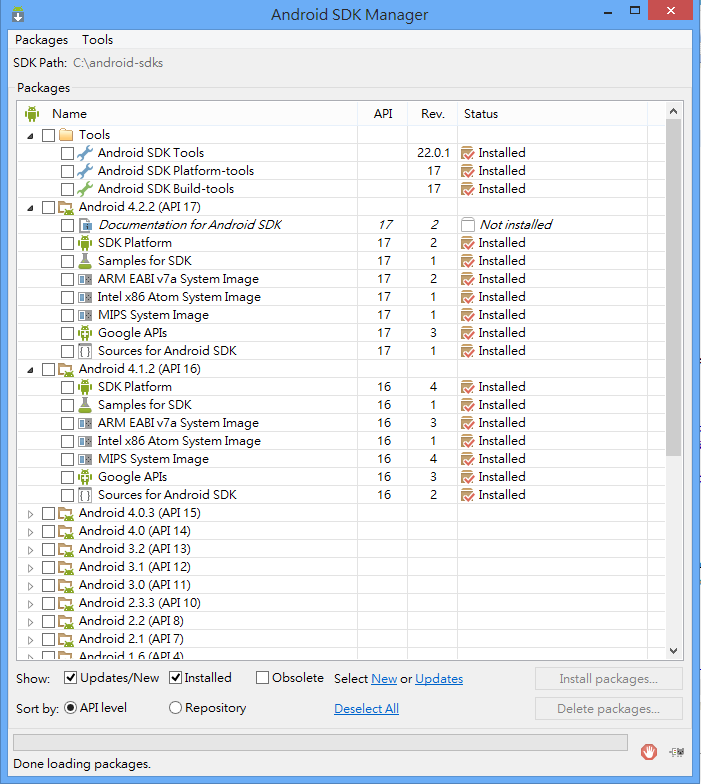Check the Documentation for Android SDK package box
Viewport: 701px width, 784px height.
click(68, 226)
